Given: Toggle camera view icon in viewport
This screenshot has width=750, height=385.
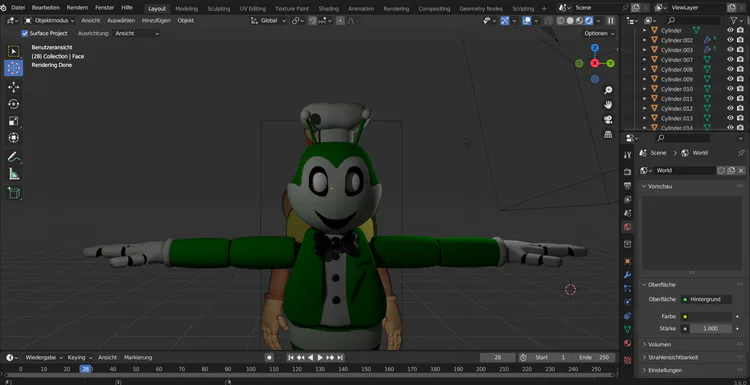Looking at the screenshot, I should coord(608,120).
